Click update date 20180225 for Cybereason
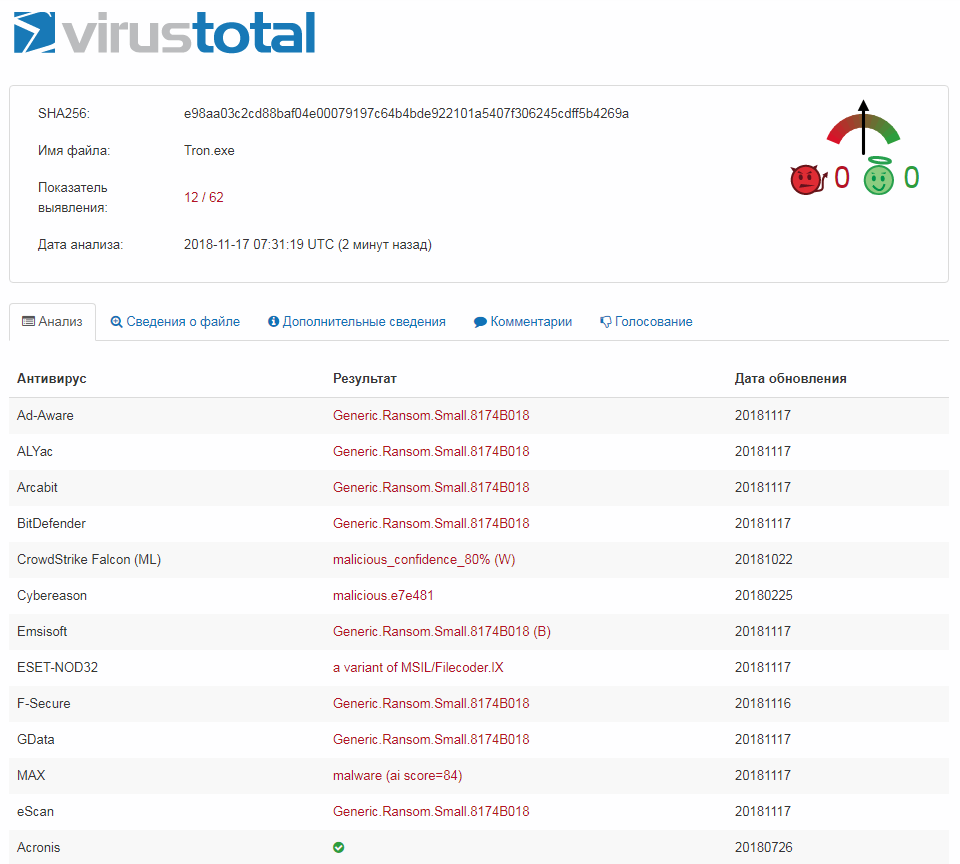This screenshot has width=960, height=864. point(763,596)
